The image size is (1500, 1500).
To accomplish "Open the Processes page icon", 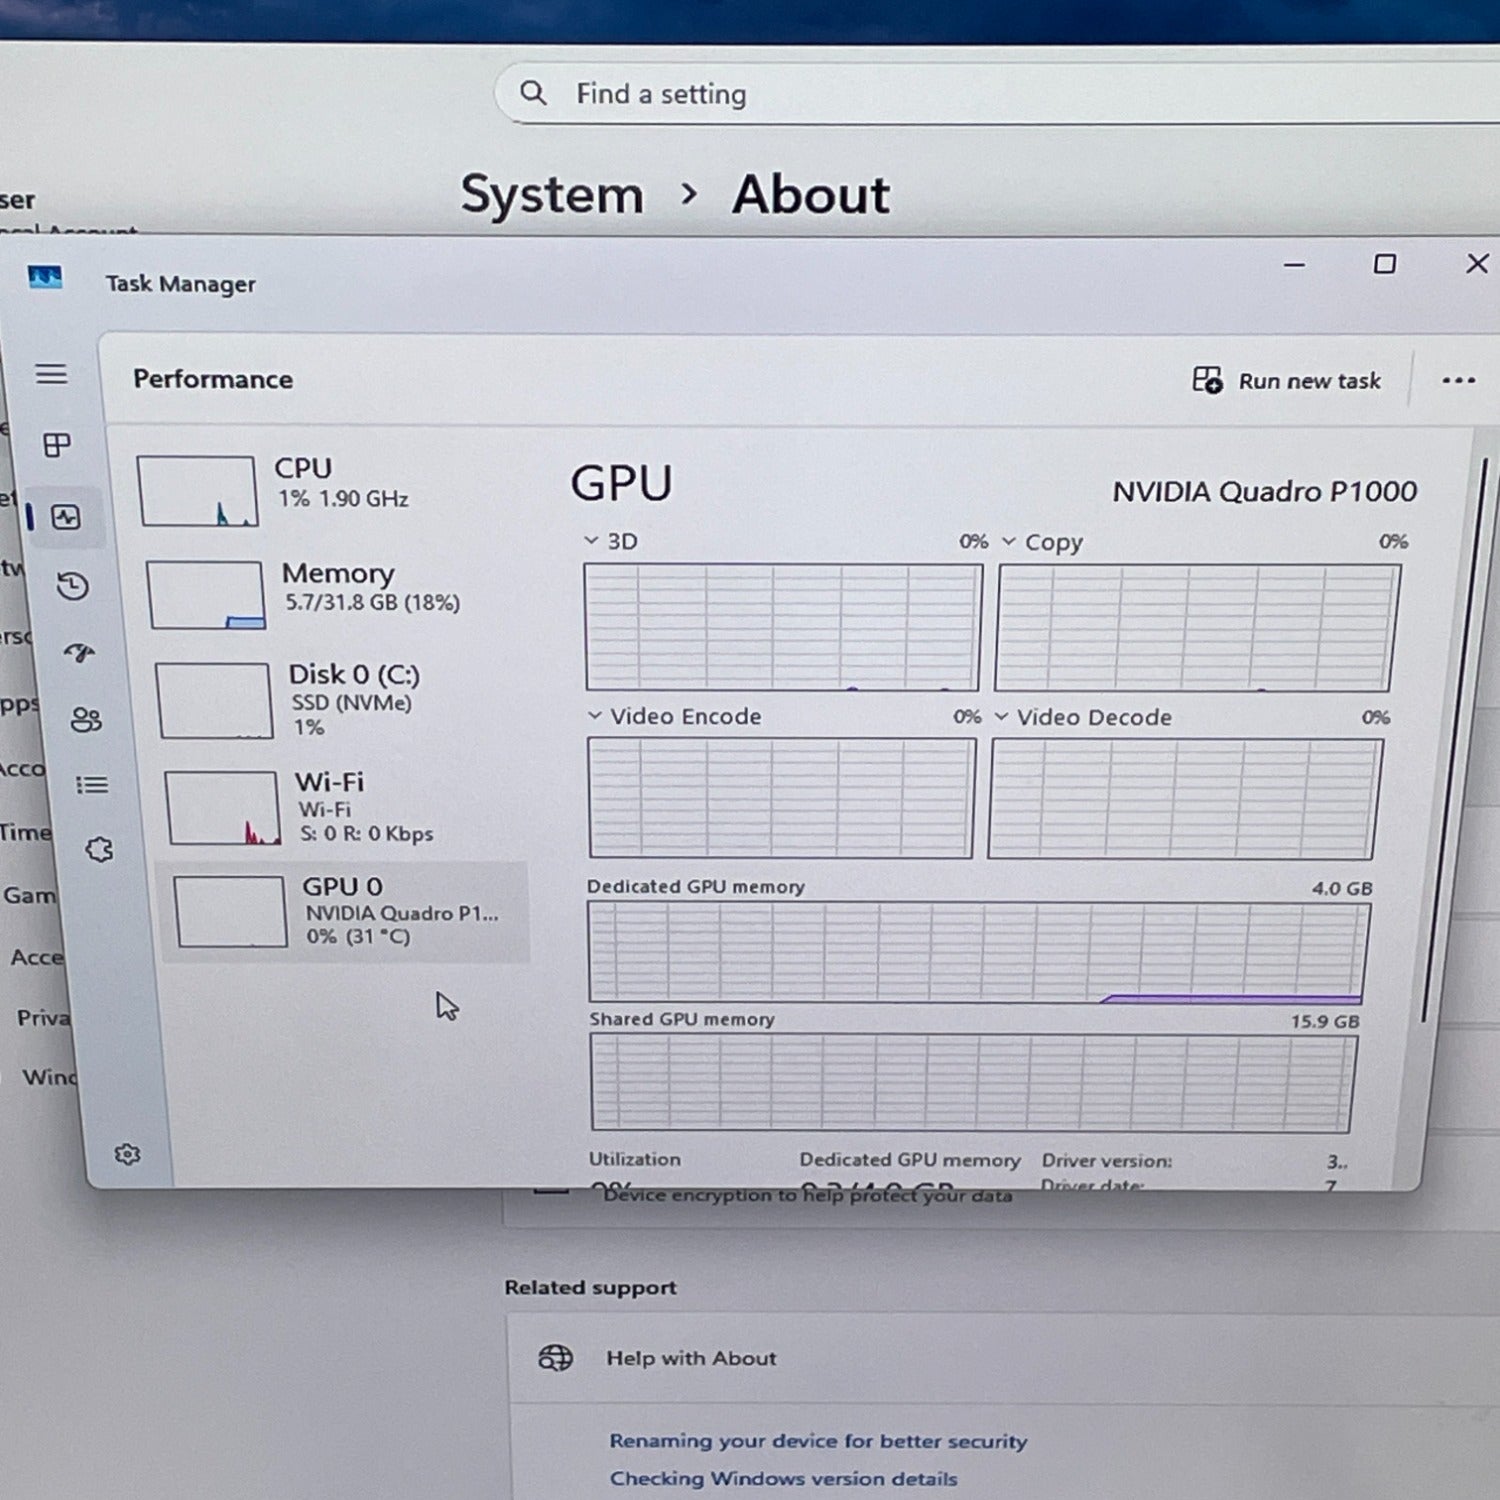I will pos(57,445).
